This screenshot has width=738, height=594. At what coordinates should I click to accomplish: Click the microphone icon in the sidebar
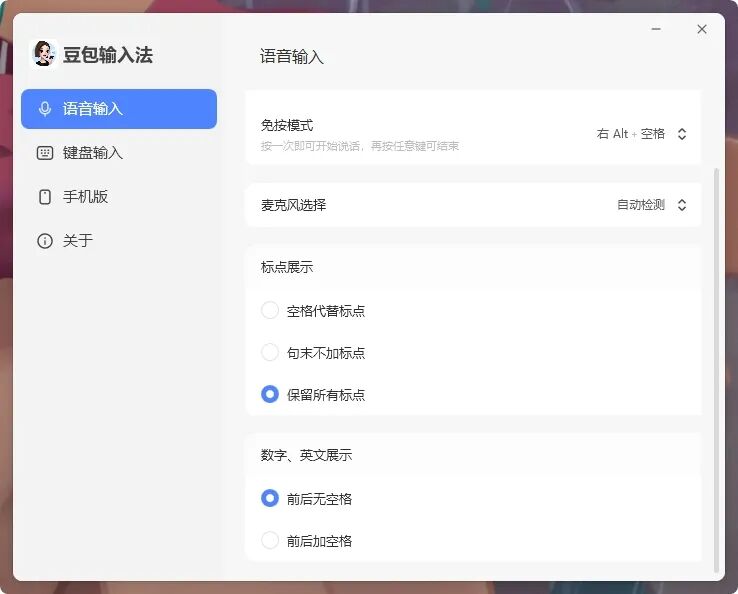pyautogui.click(x=45, y=109)
